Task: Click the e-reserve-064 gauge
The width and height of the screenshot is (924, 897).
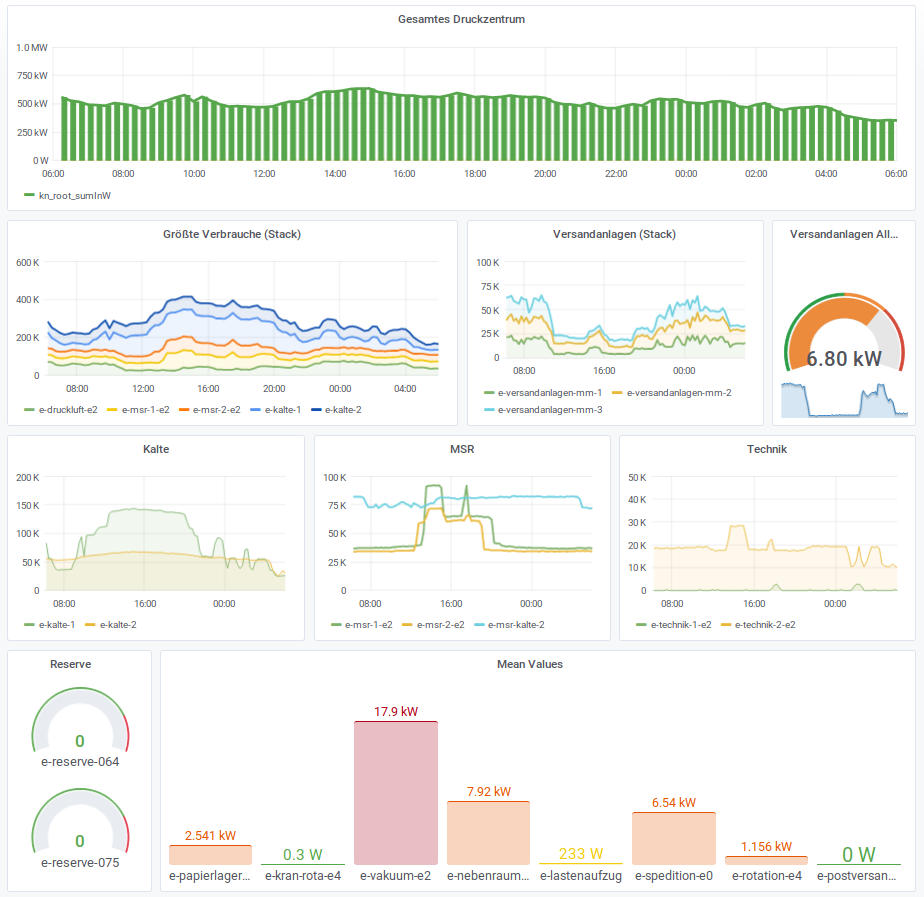Action: click(x=80, y=728)
